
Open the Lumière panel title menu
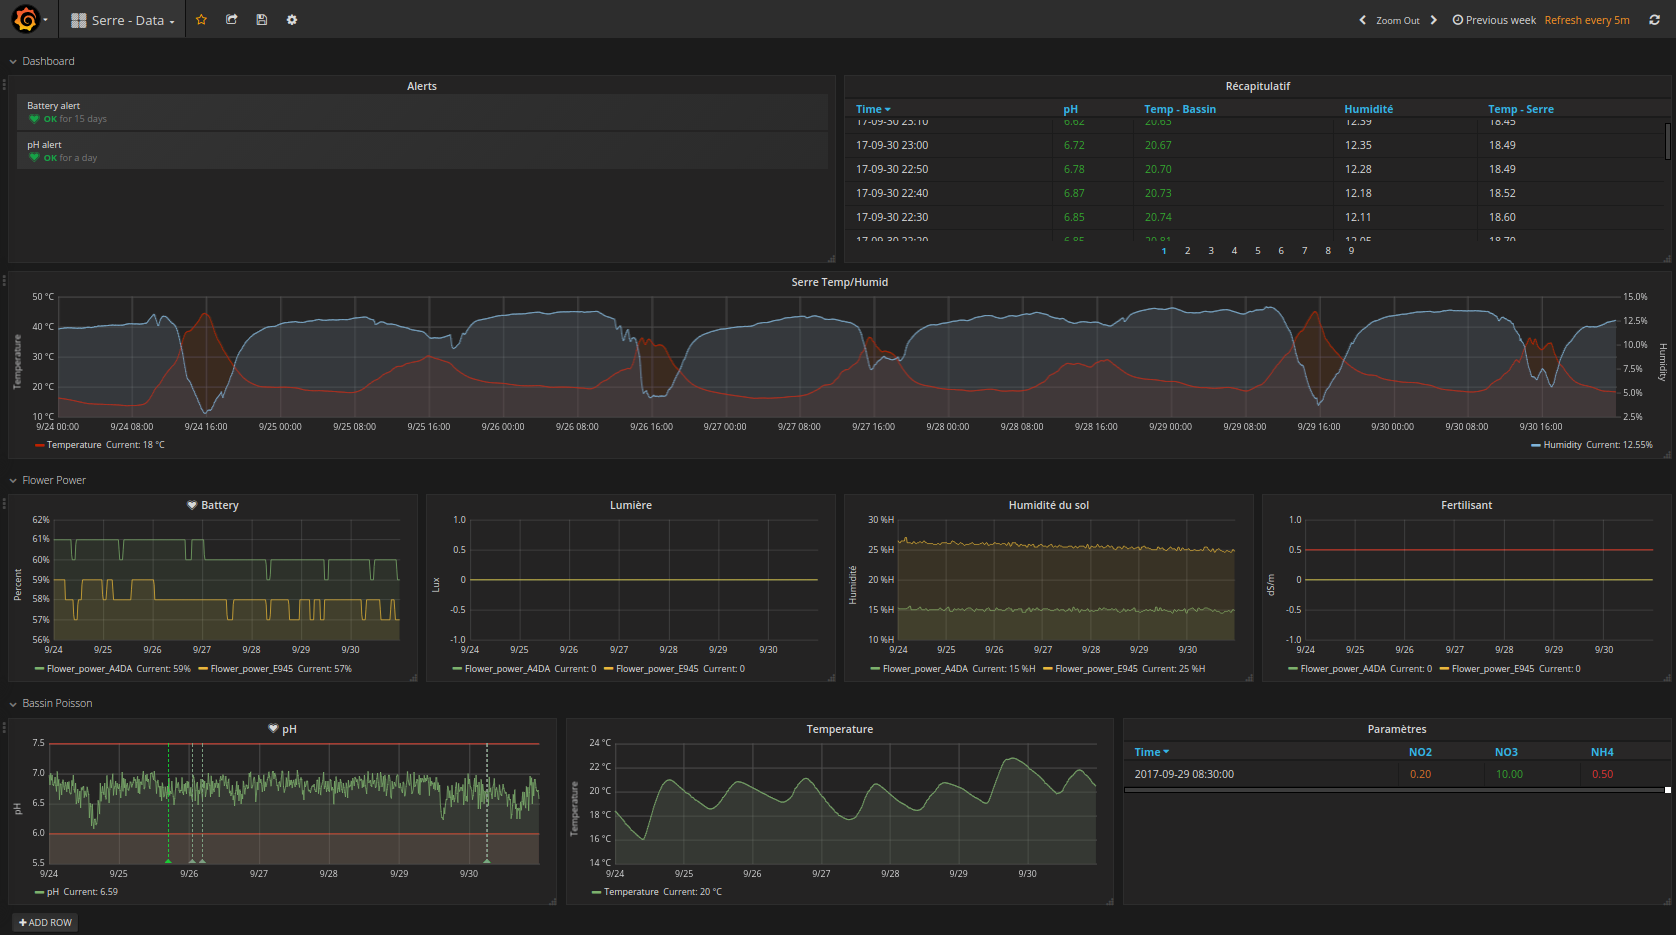631,505
